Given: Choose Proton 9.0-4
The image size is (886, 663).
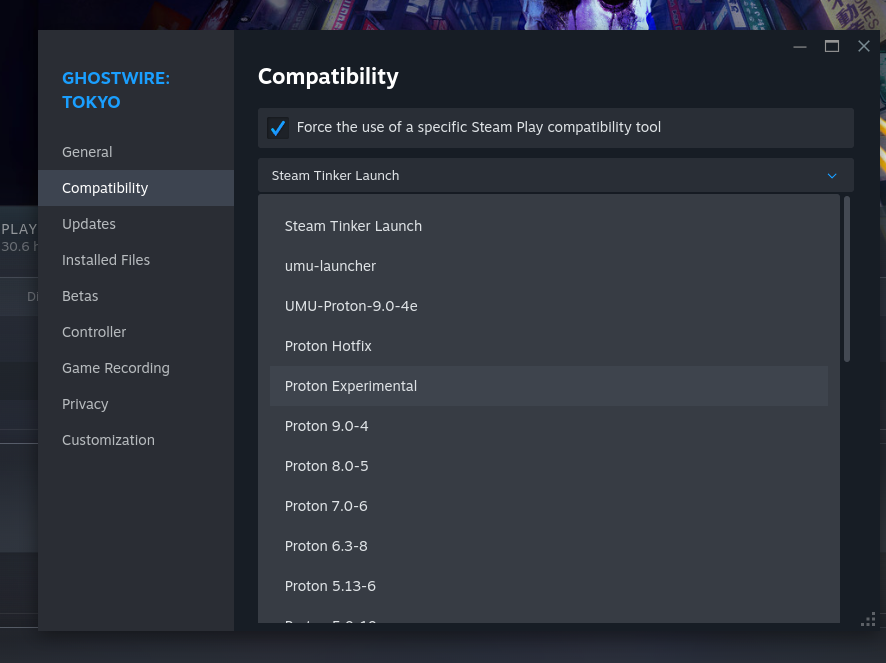Looking at the screenshot, I should pos(549,426).
